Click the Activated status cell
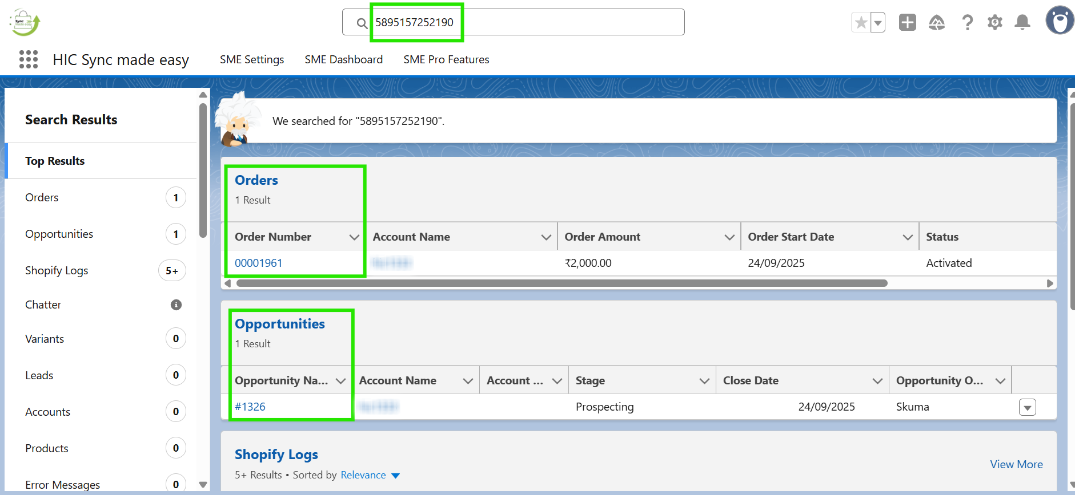 [x=949, y=263]
